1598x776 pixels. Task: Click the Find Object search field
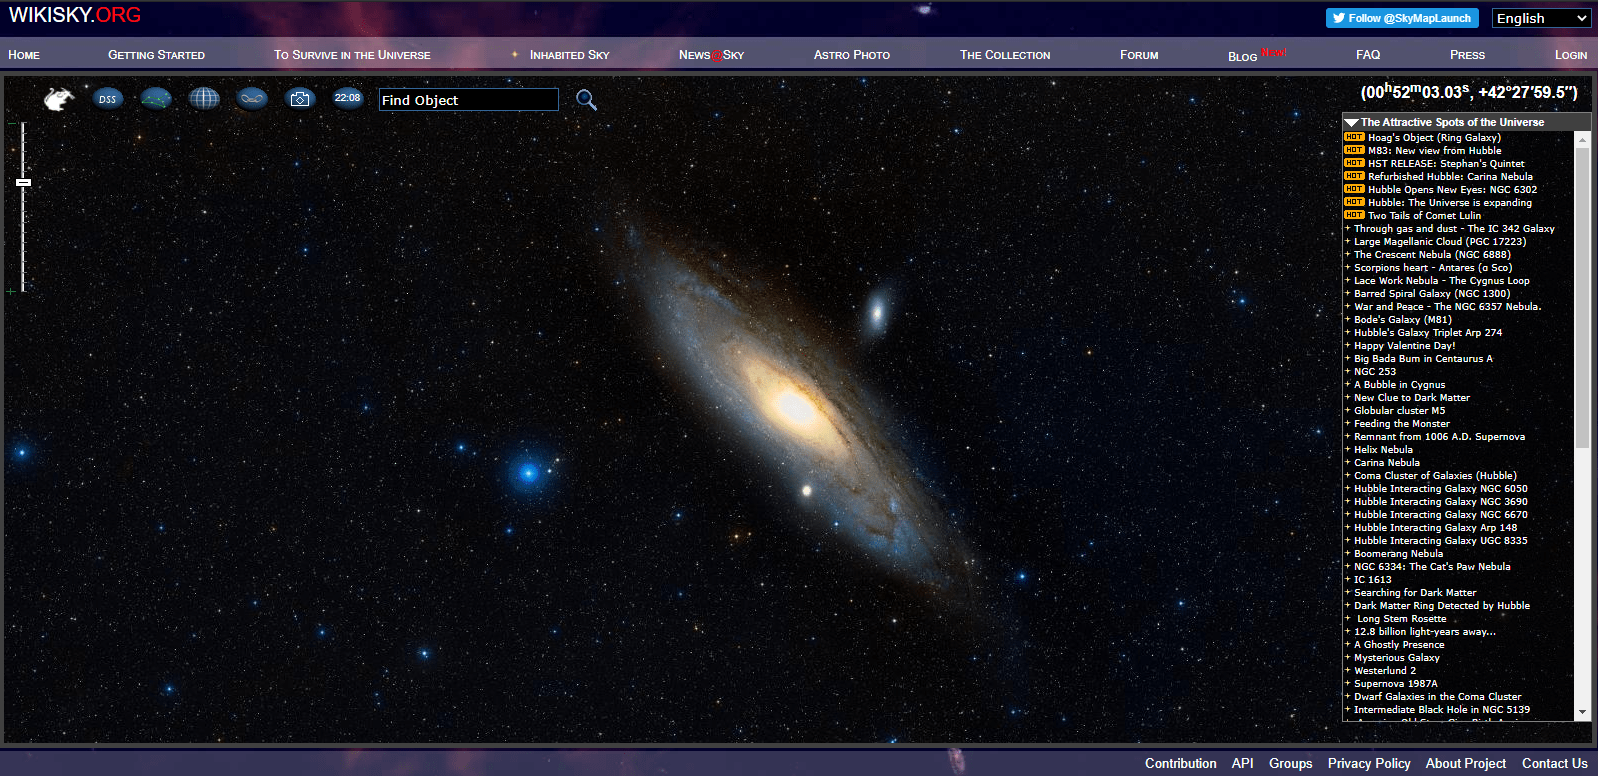468,100
